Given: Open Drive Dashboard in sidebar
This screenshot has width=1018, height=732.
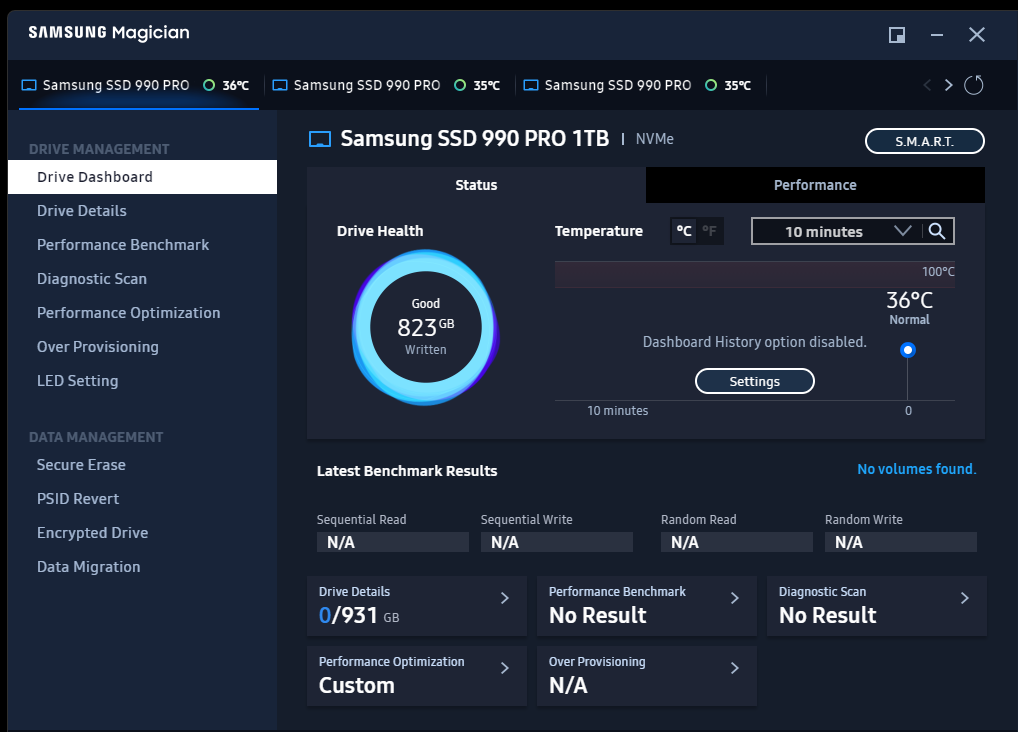Looking at the screenshot, I should click(142, 177).
